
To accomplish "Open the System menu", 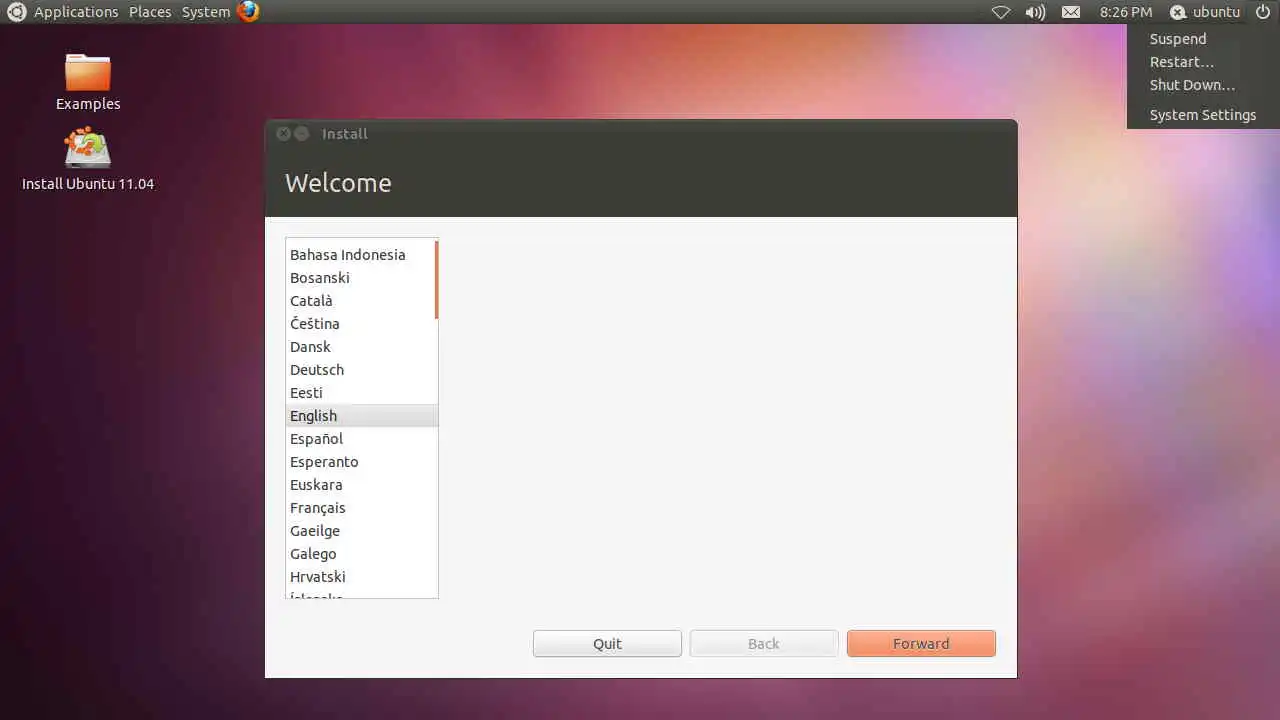I will tap(206, 12).
